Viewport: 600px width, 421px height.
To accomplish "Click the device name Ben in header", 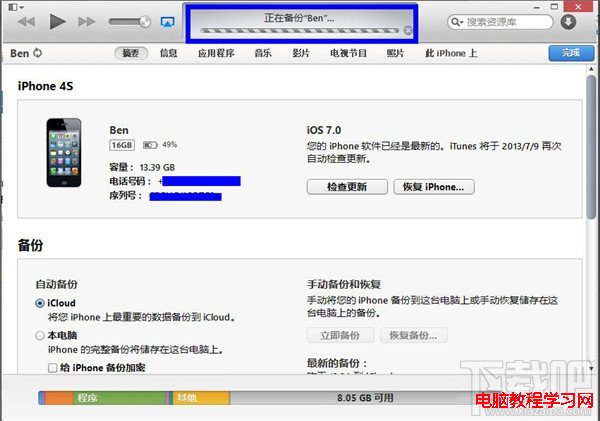I will (x=20, y=53).
